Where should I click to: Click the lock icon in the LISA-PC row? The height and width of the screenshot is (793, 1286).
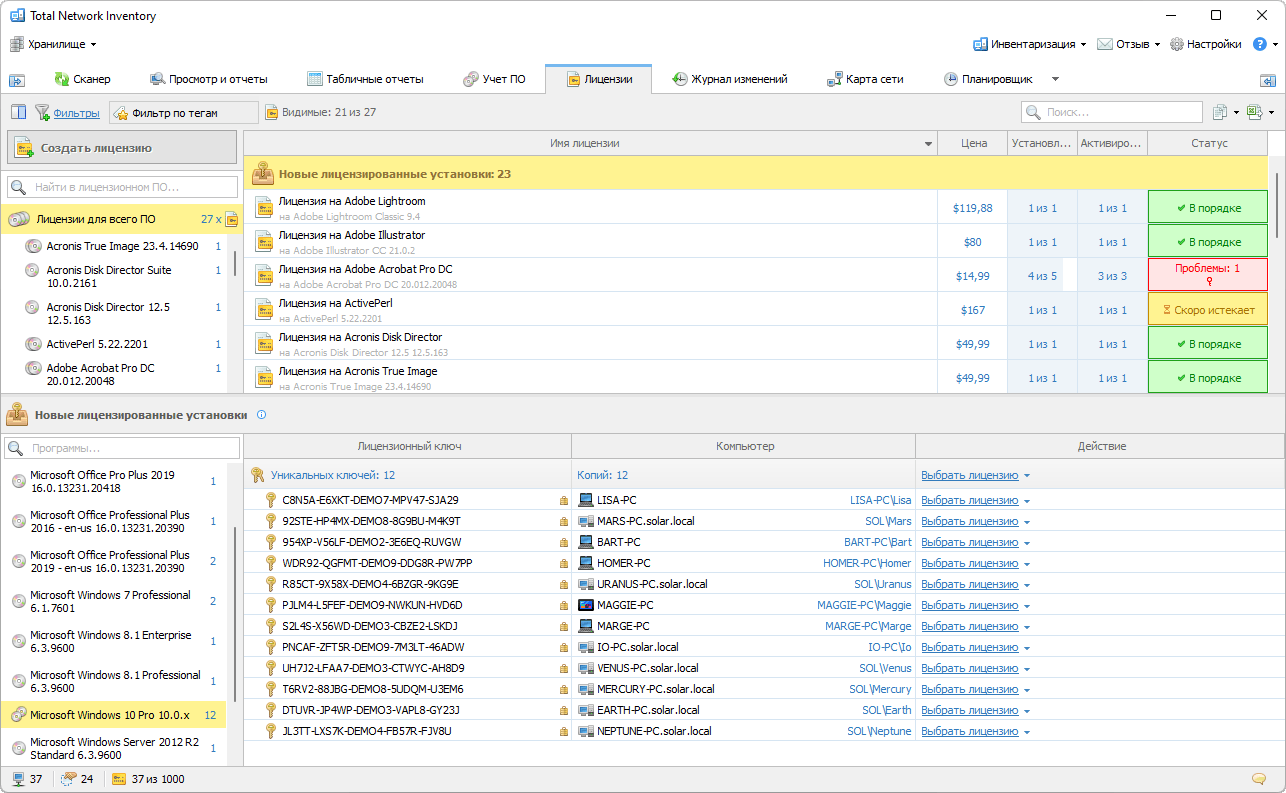(563, 500)
